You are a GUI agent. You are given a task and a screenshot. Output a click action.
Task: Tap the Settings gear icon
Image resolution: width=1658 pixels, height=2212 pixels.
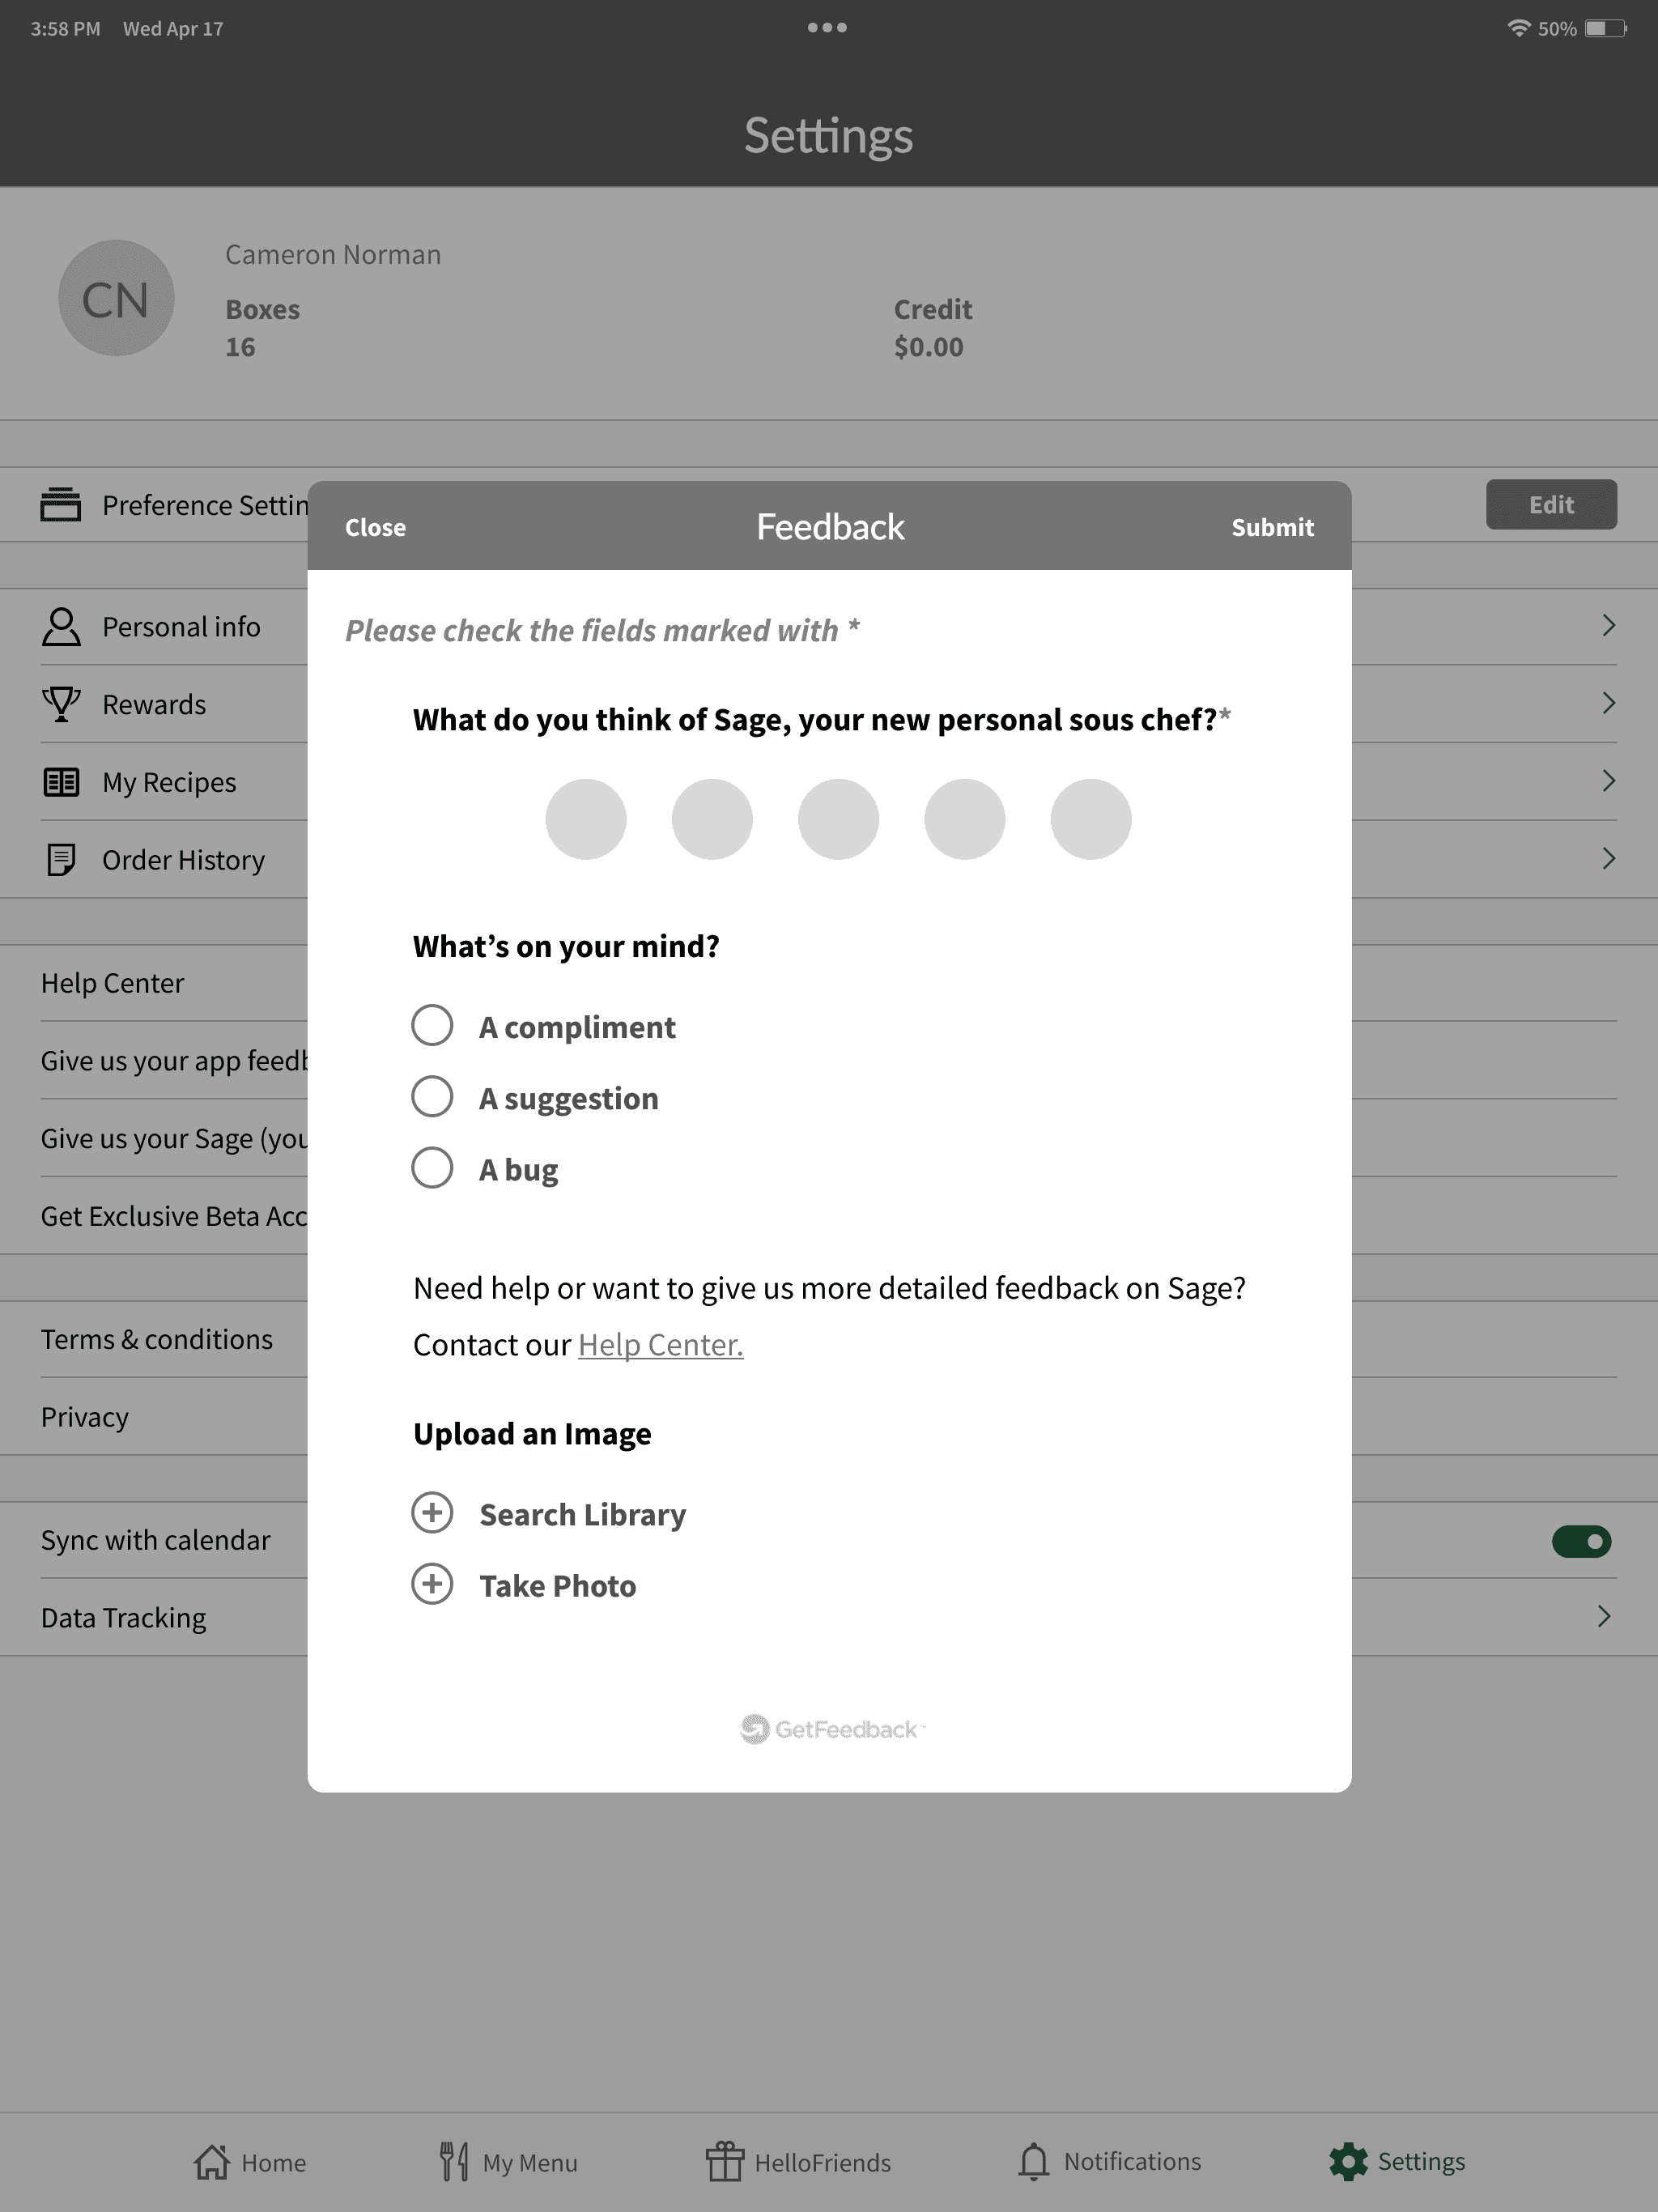[1348, 2161]
